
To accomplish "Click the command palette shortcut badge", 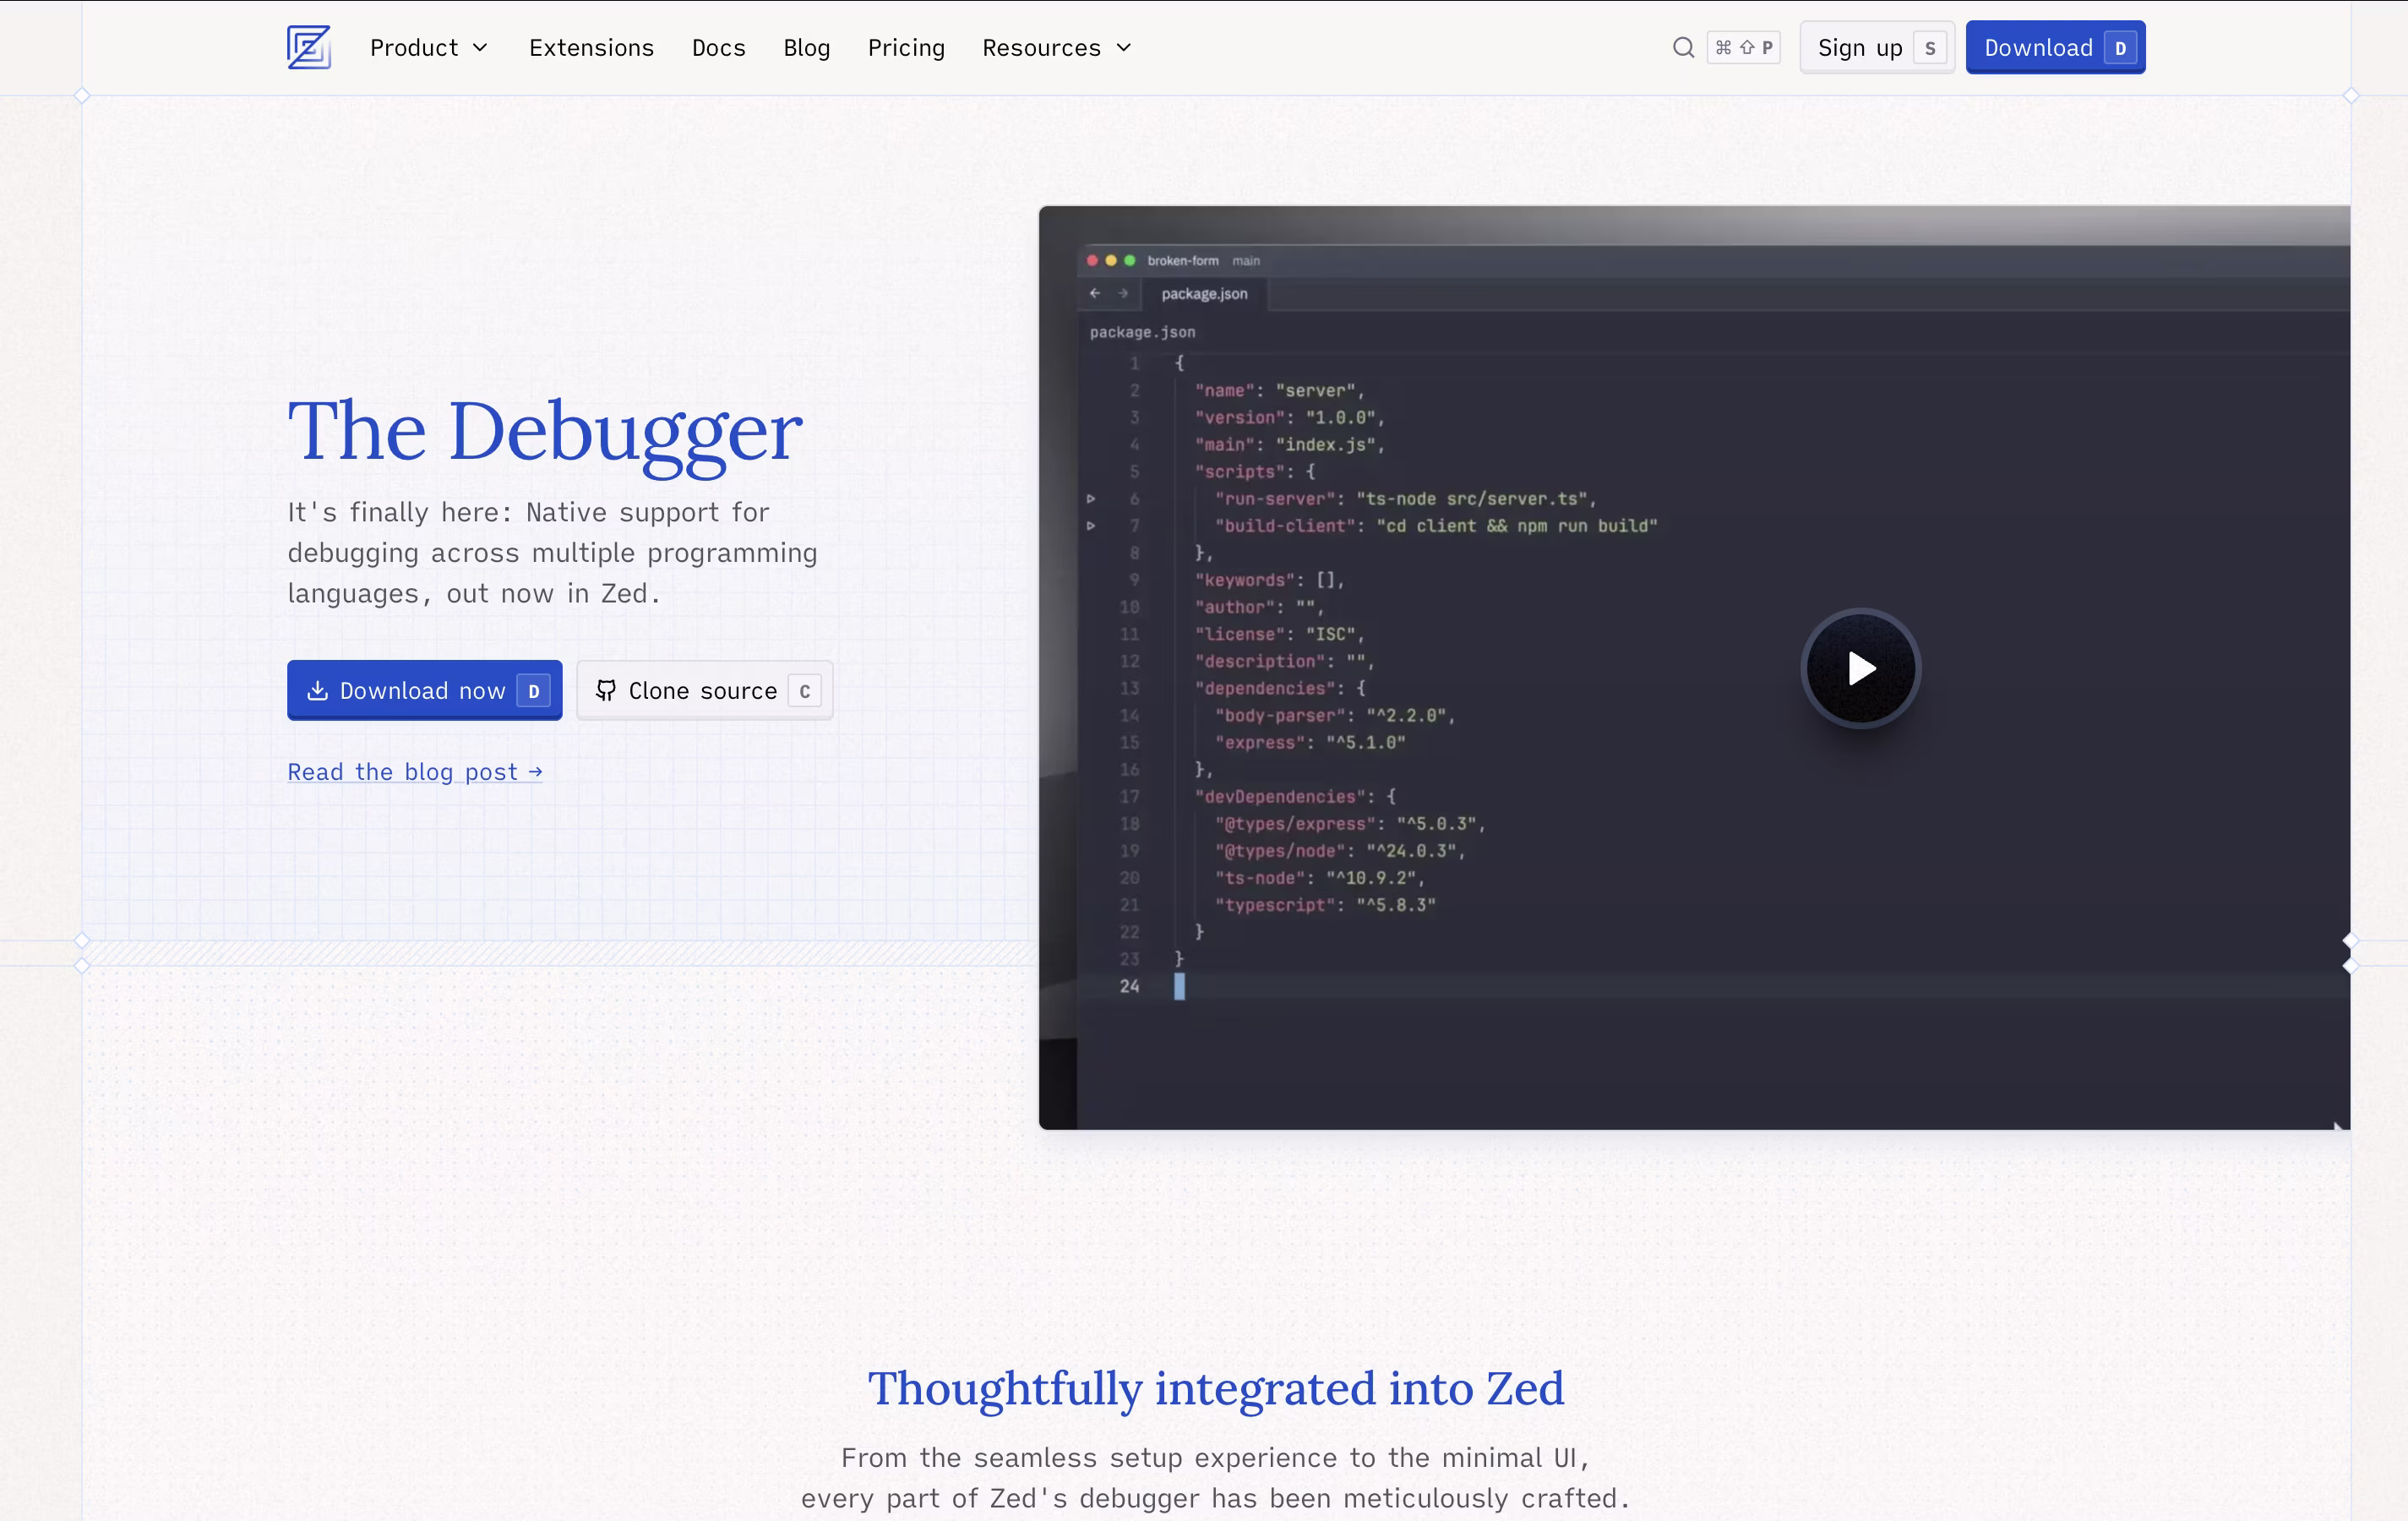I will [1743, 47].
